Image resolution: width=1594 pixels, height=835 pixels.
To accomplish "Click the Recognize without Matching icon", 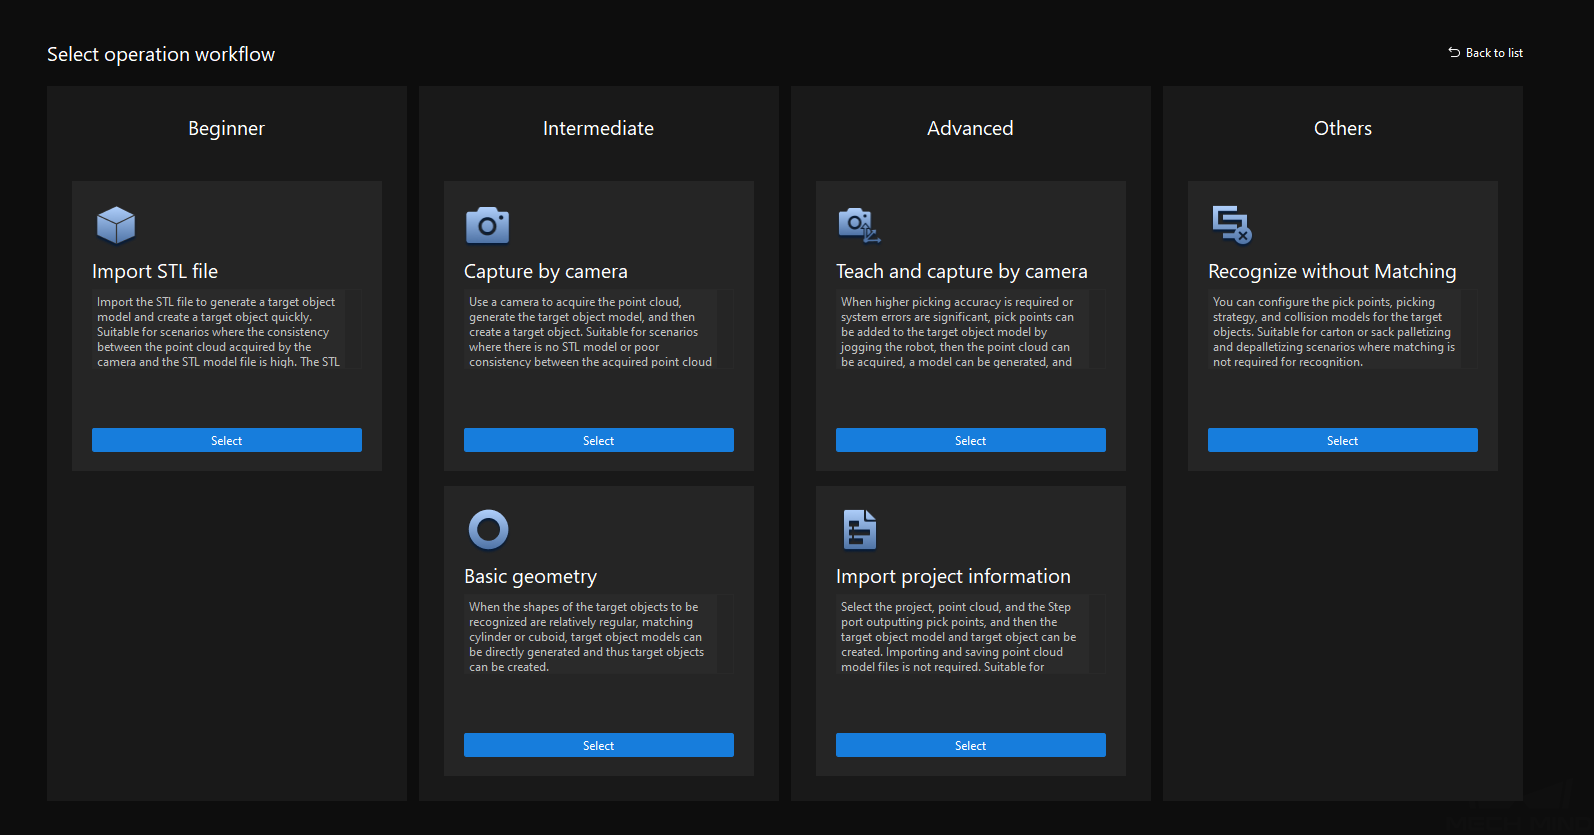I will (1231, 225).
